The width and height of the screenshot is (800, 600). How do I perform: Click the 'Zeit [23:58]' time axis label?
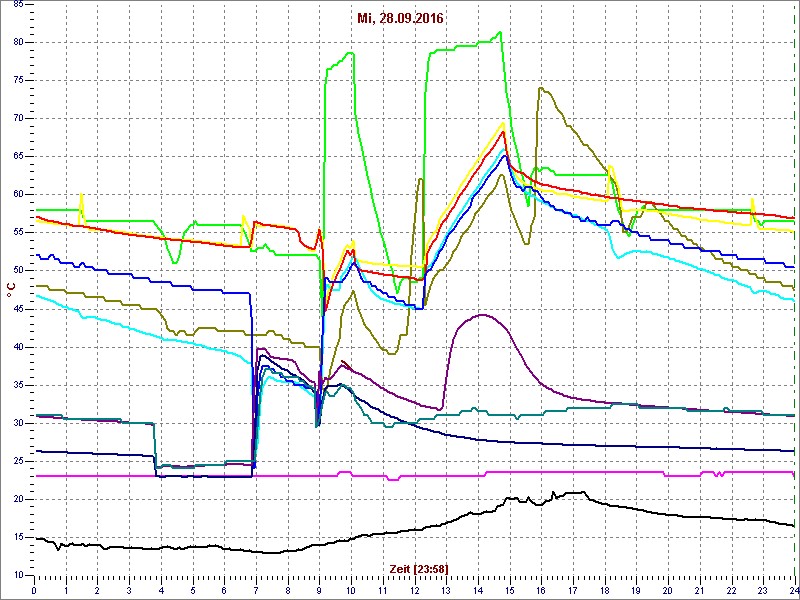(419, 568)
